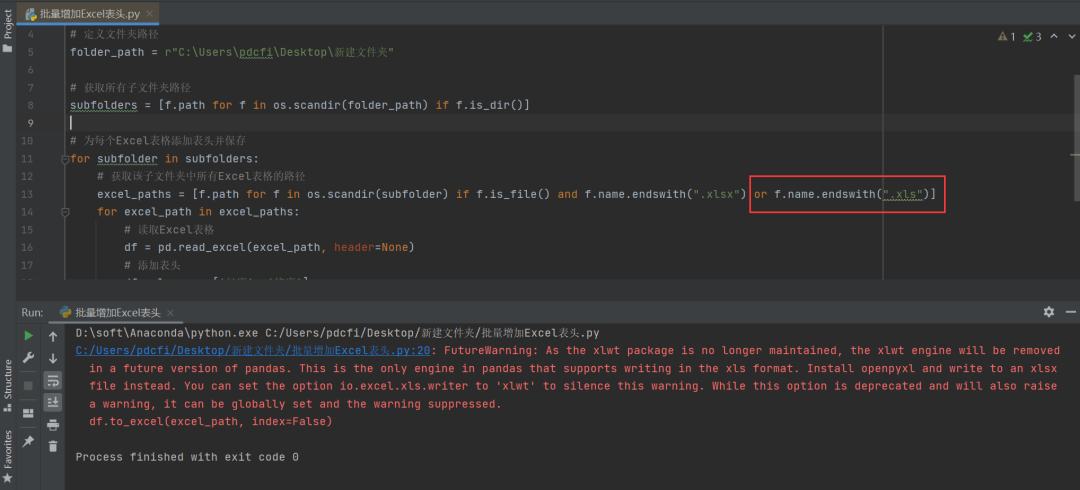1080x490 pixels.
Task: Click the up arrow in Run console
Action: pos(53,335)
